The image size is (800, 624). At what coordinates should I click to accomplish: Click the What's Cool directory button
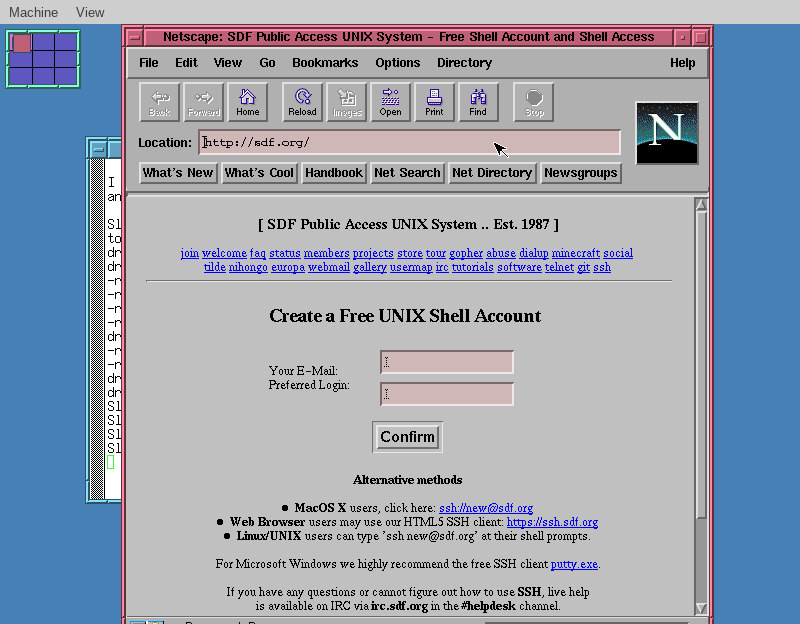point(259,173)
